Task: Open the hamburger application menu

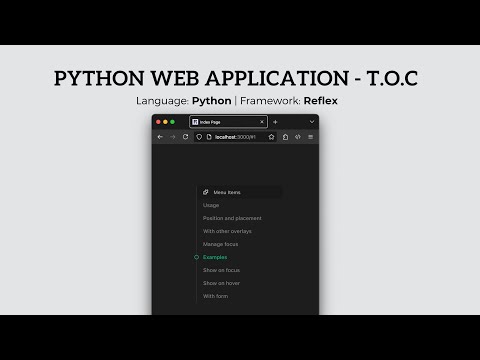Action: pyautogui.click(x=310, y=137)
